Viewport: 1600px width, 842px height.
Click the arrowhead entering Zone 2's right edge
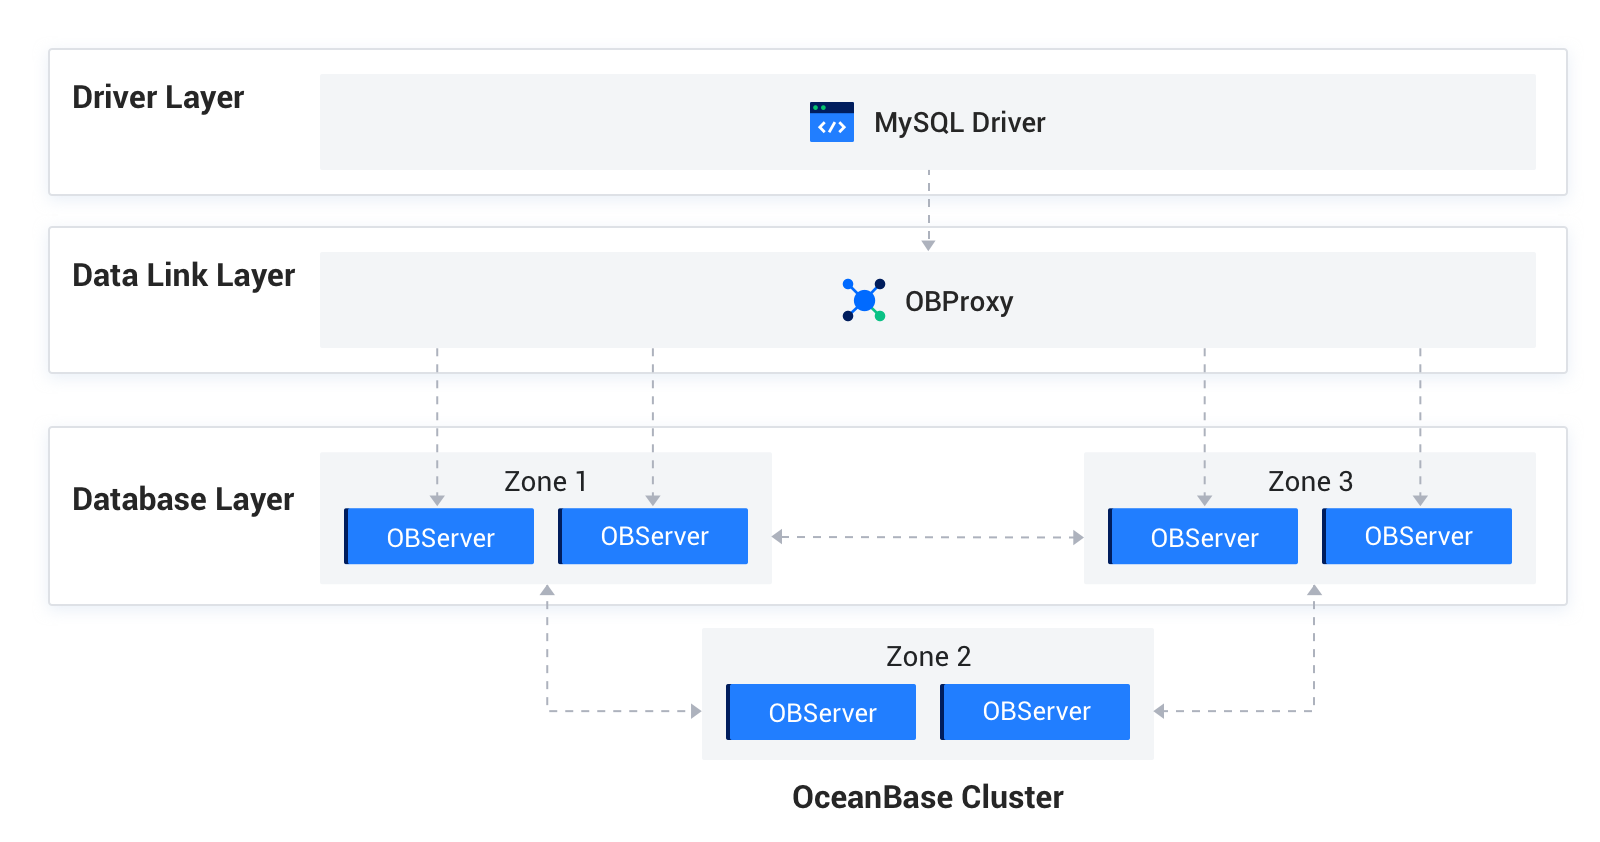(1160, 711)
